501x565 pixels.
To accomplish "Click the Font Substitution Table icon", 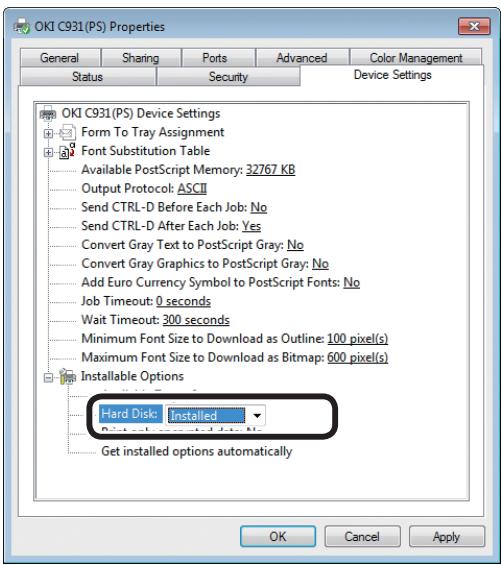I will pyautogui.click(x=67, y=151).
